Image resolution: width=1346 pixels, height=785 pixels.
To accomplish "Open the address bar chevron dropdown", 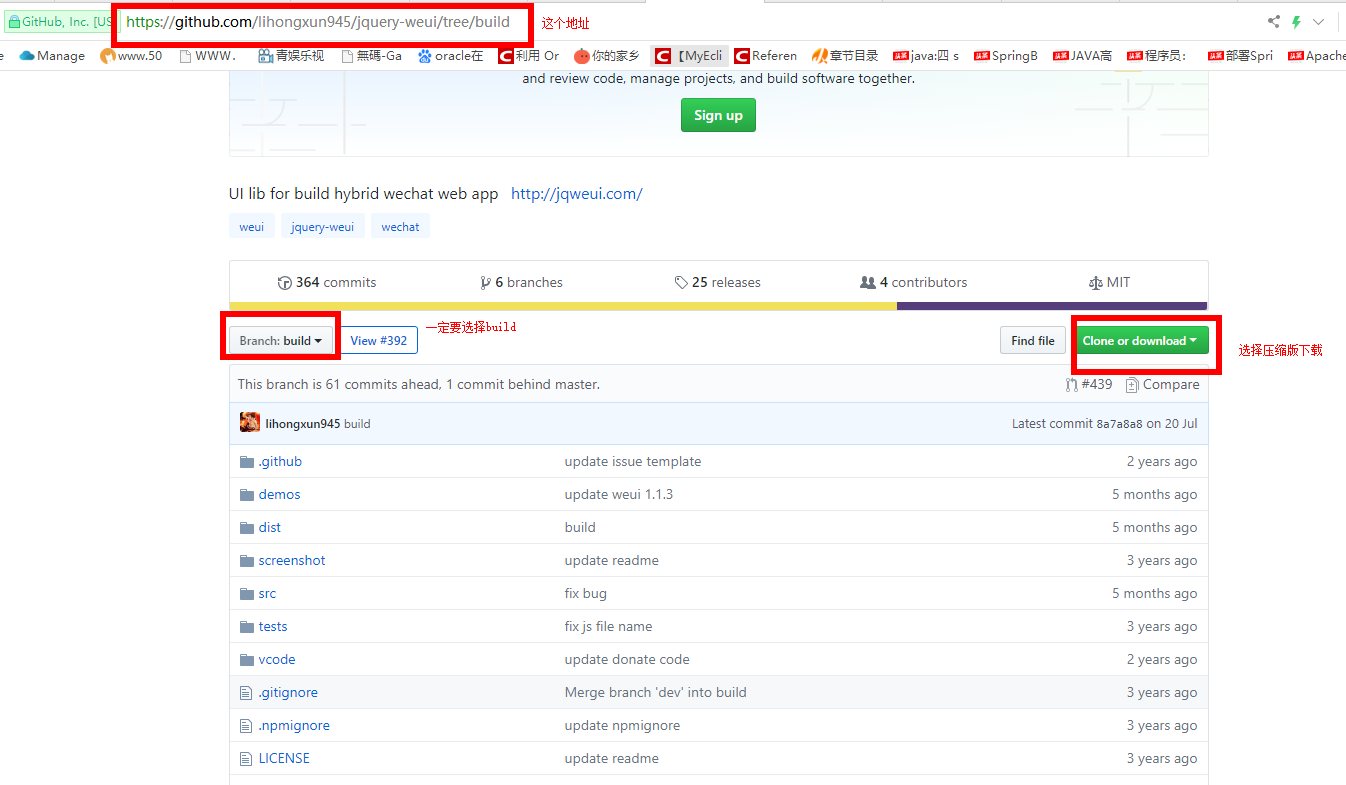I will 1319,22.
